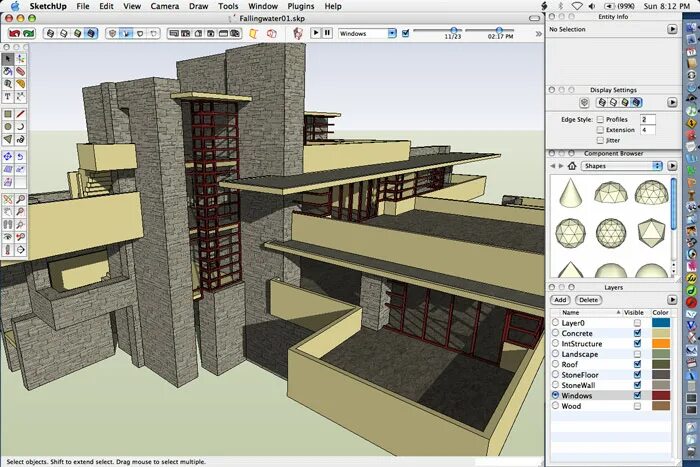
Task: Pause the scene animation
Action: tap(328, 33)
